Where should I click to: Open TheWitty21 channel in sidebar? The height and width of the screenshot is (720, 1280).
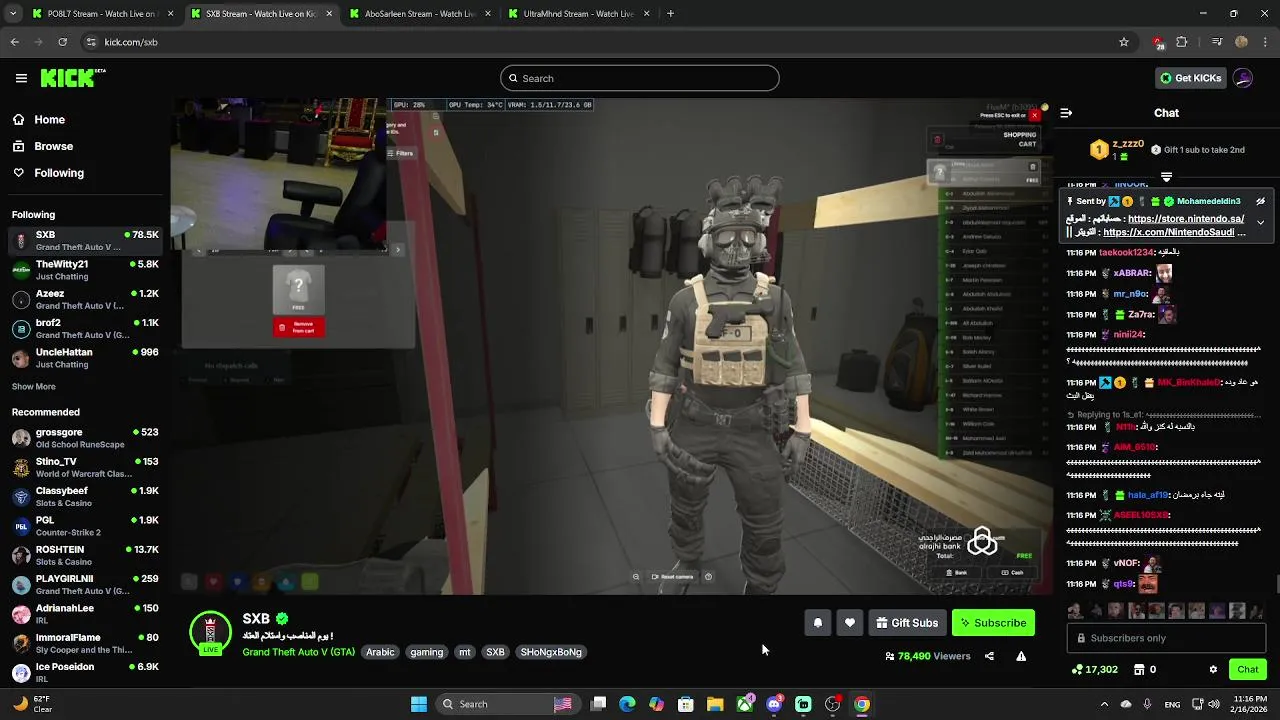click(85, 270)
